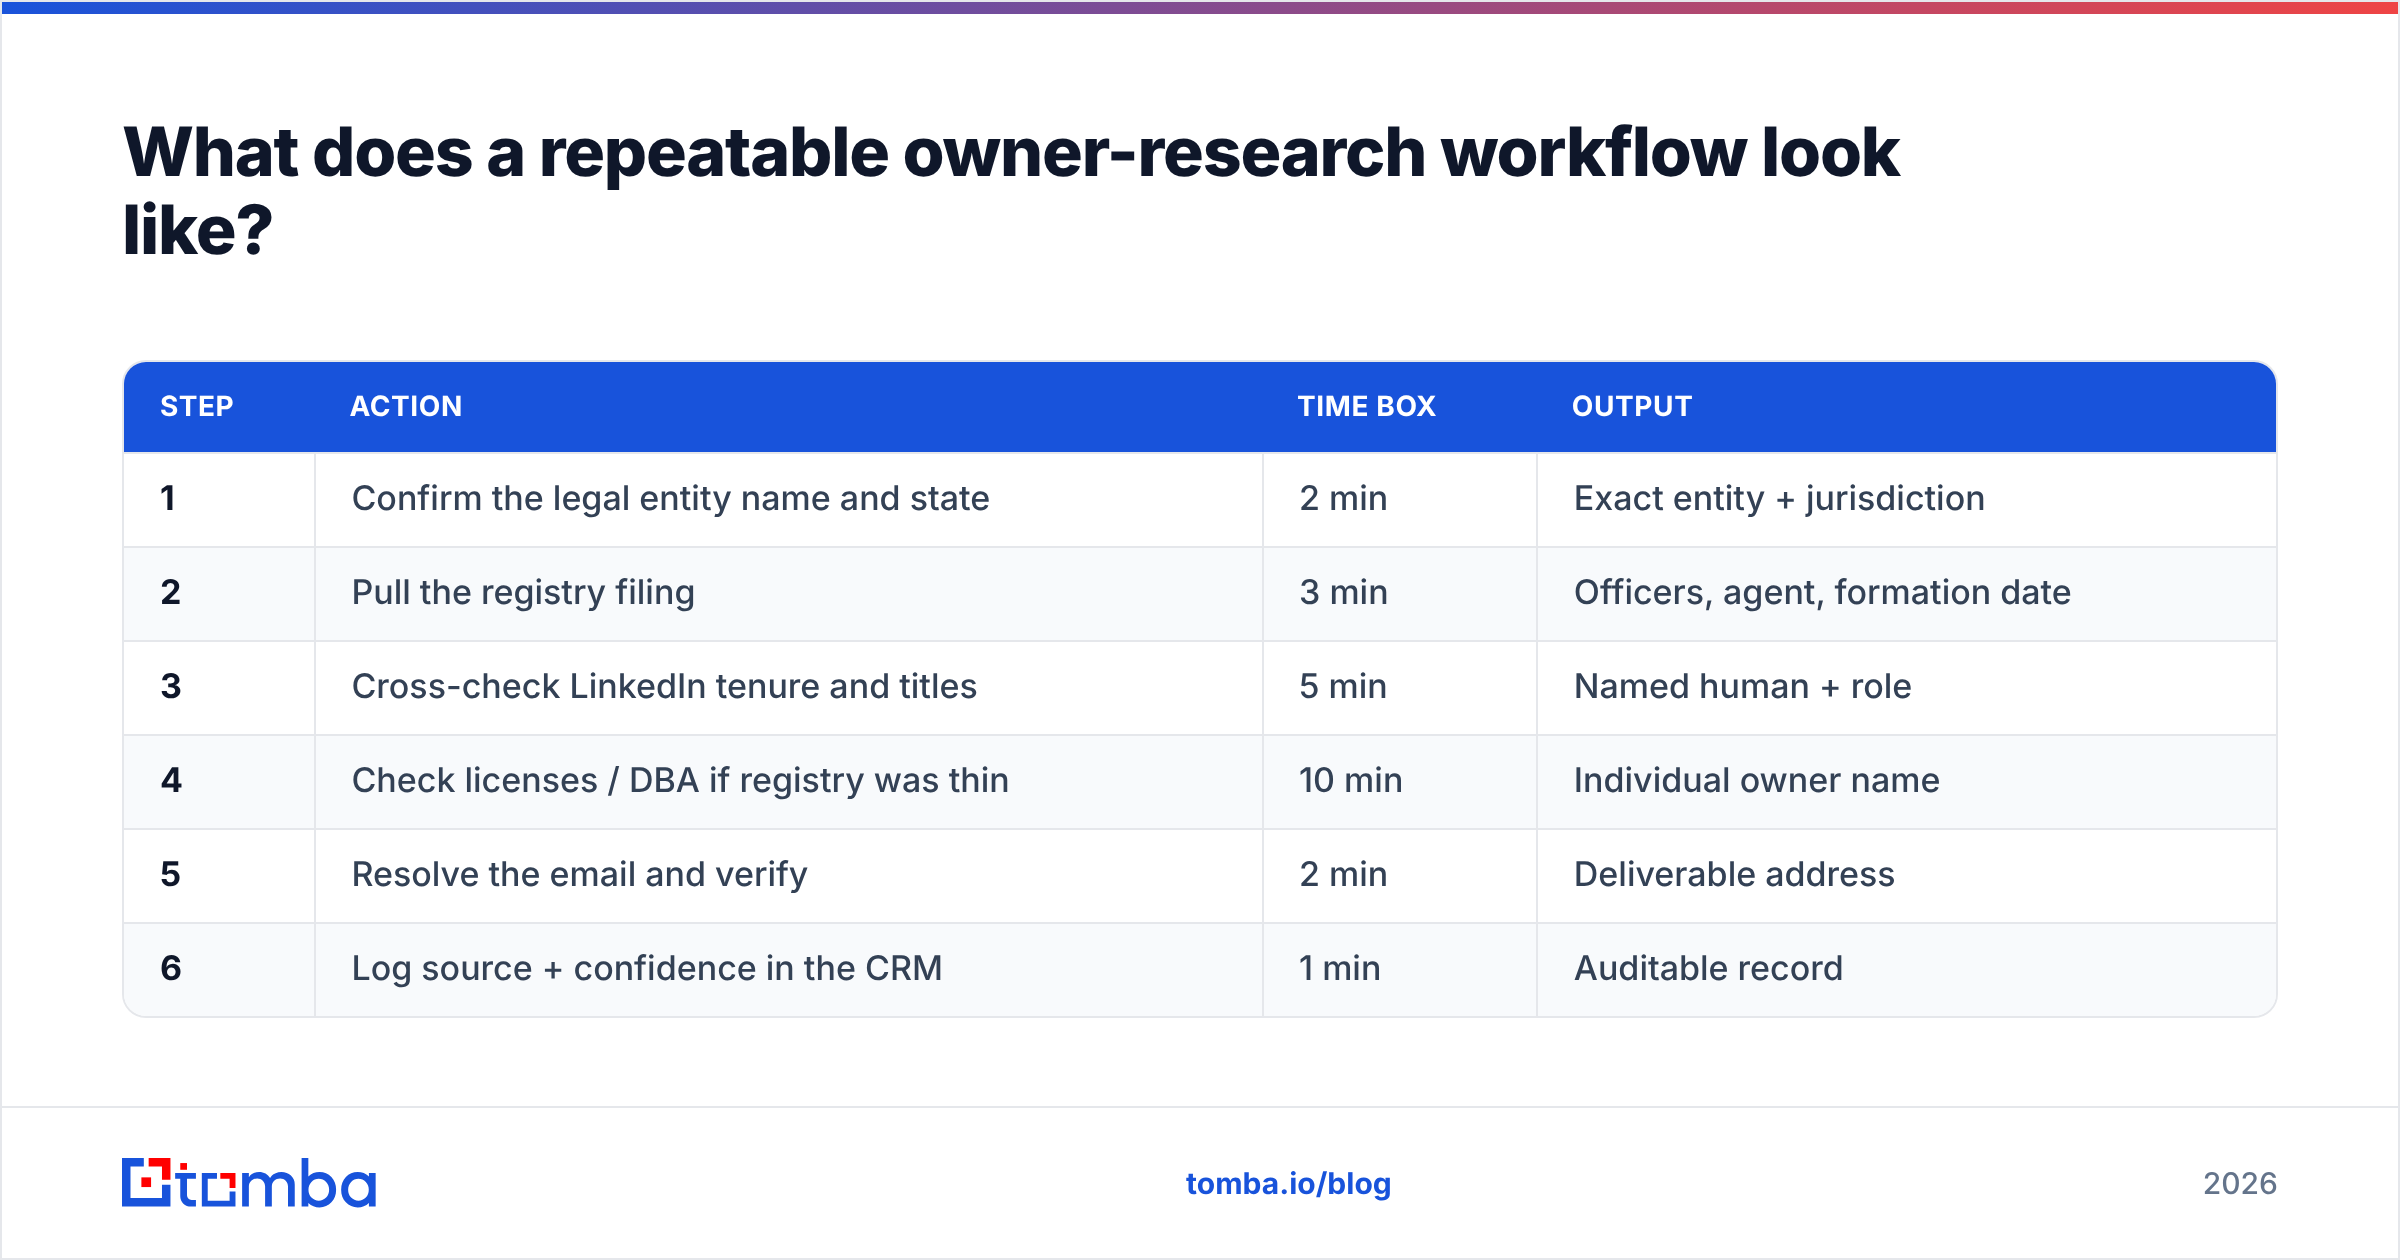
Task: Click the workflow question heading
Action: [x=1010, y=191]
